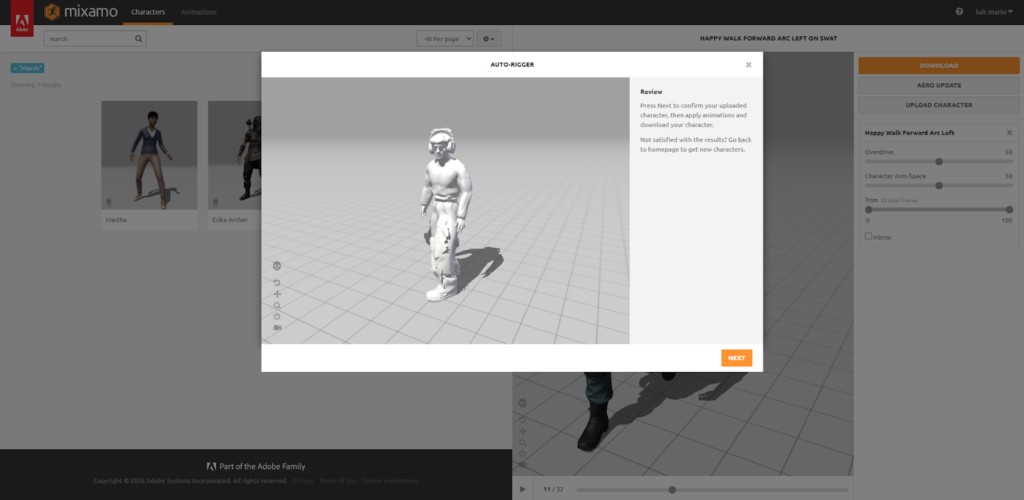Select zoom magnifier icon in Auto-Rigger dialog

[277, 305]
